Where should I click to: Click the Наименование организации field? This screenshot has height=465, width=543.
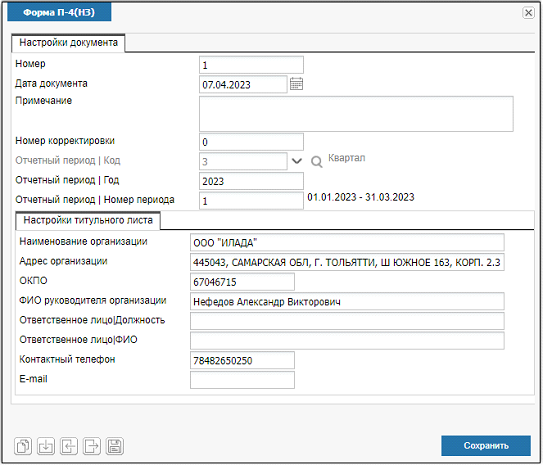pos(347,242)
